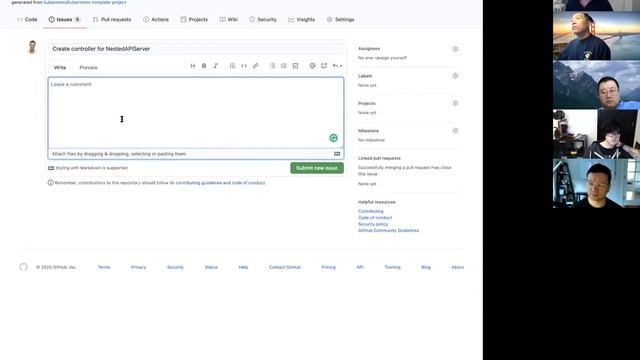Insert heading with the H icon
Screen dimensions: 640x360
(193, 66)
